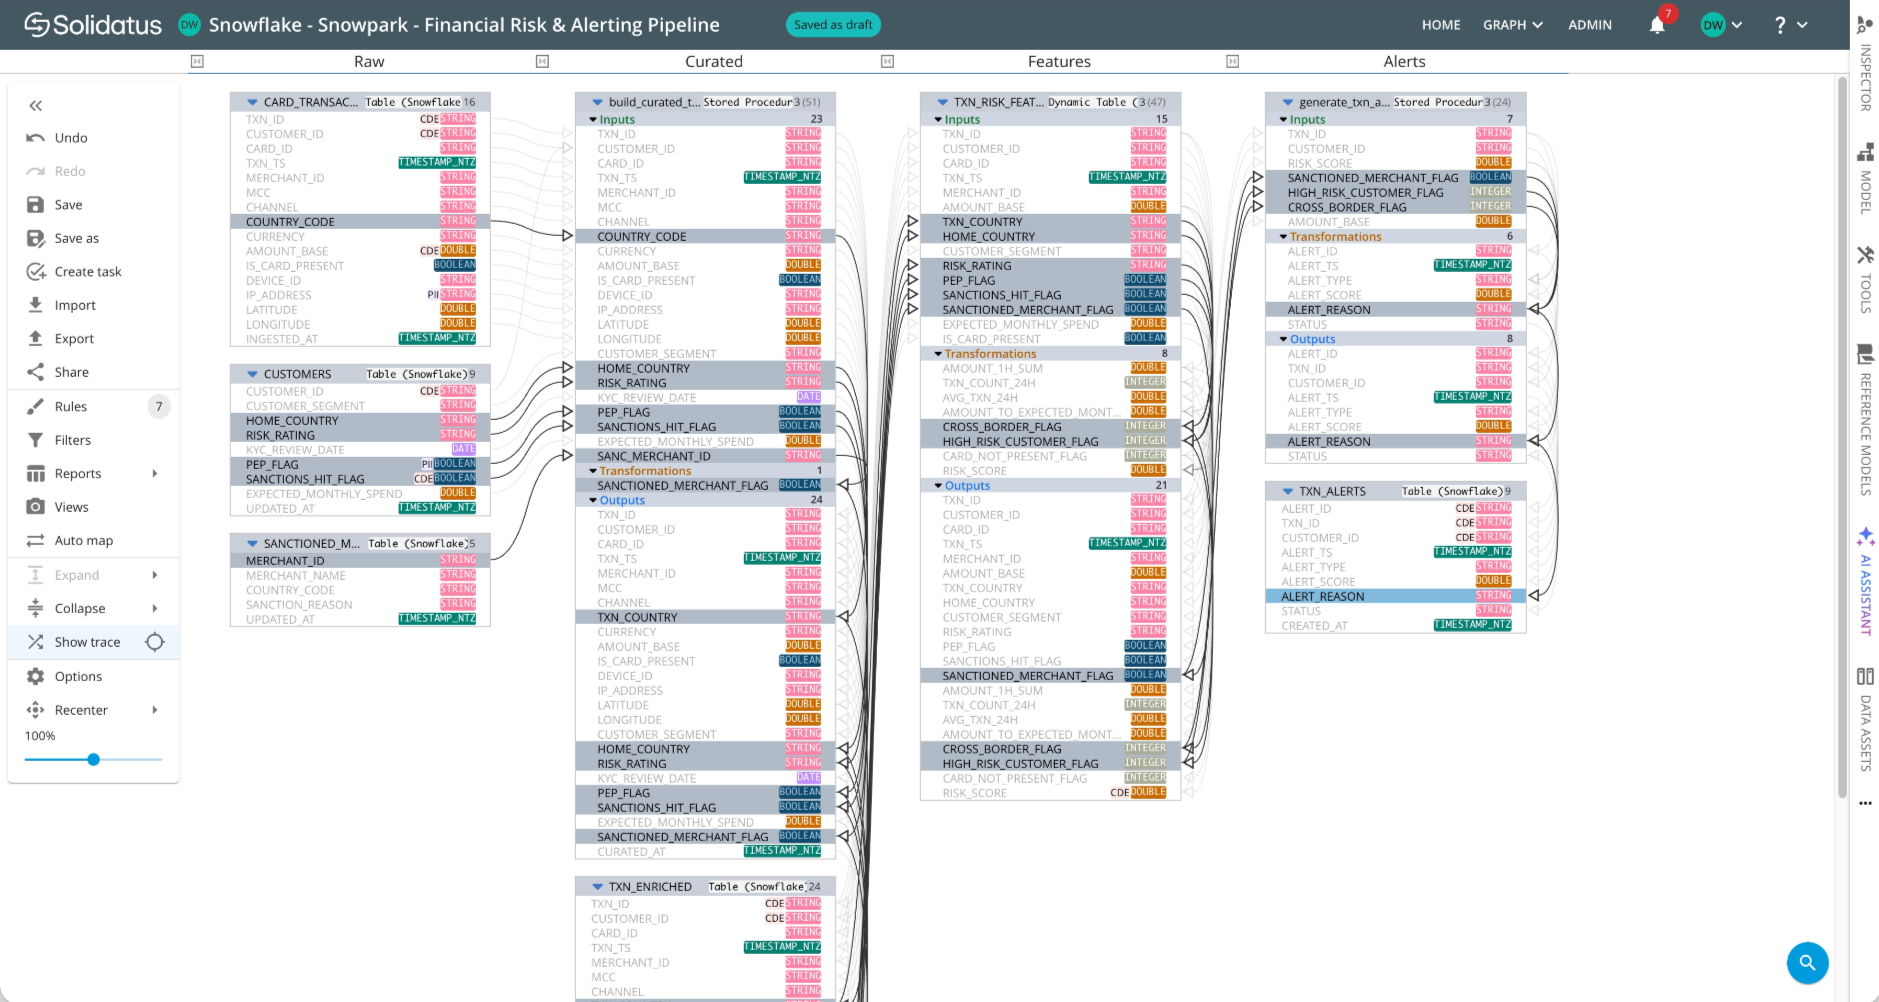Toggle the Raw layer collapse box
This screenshot has width=1879, height=1002.
pyautogui.click(x=197, y=62)
